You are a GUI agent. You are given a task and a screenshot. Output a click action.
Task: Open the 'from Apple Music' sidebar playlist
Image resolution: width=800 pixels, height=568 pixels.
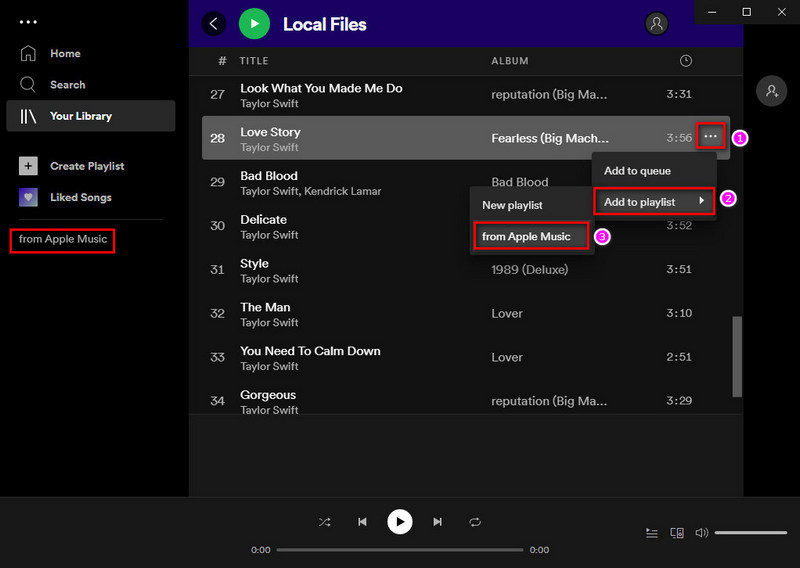(x=63, y=239)
